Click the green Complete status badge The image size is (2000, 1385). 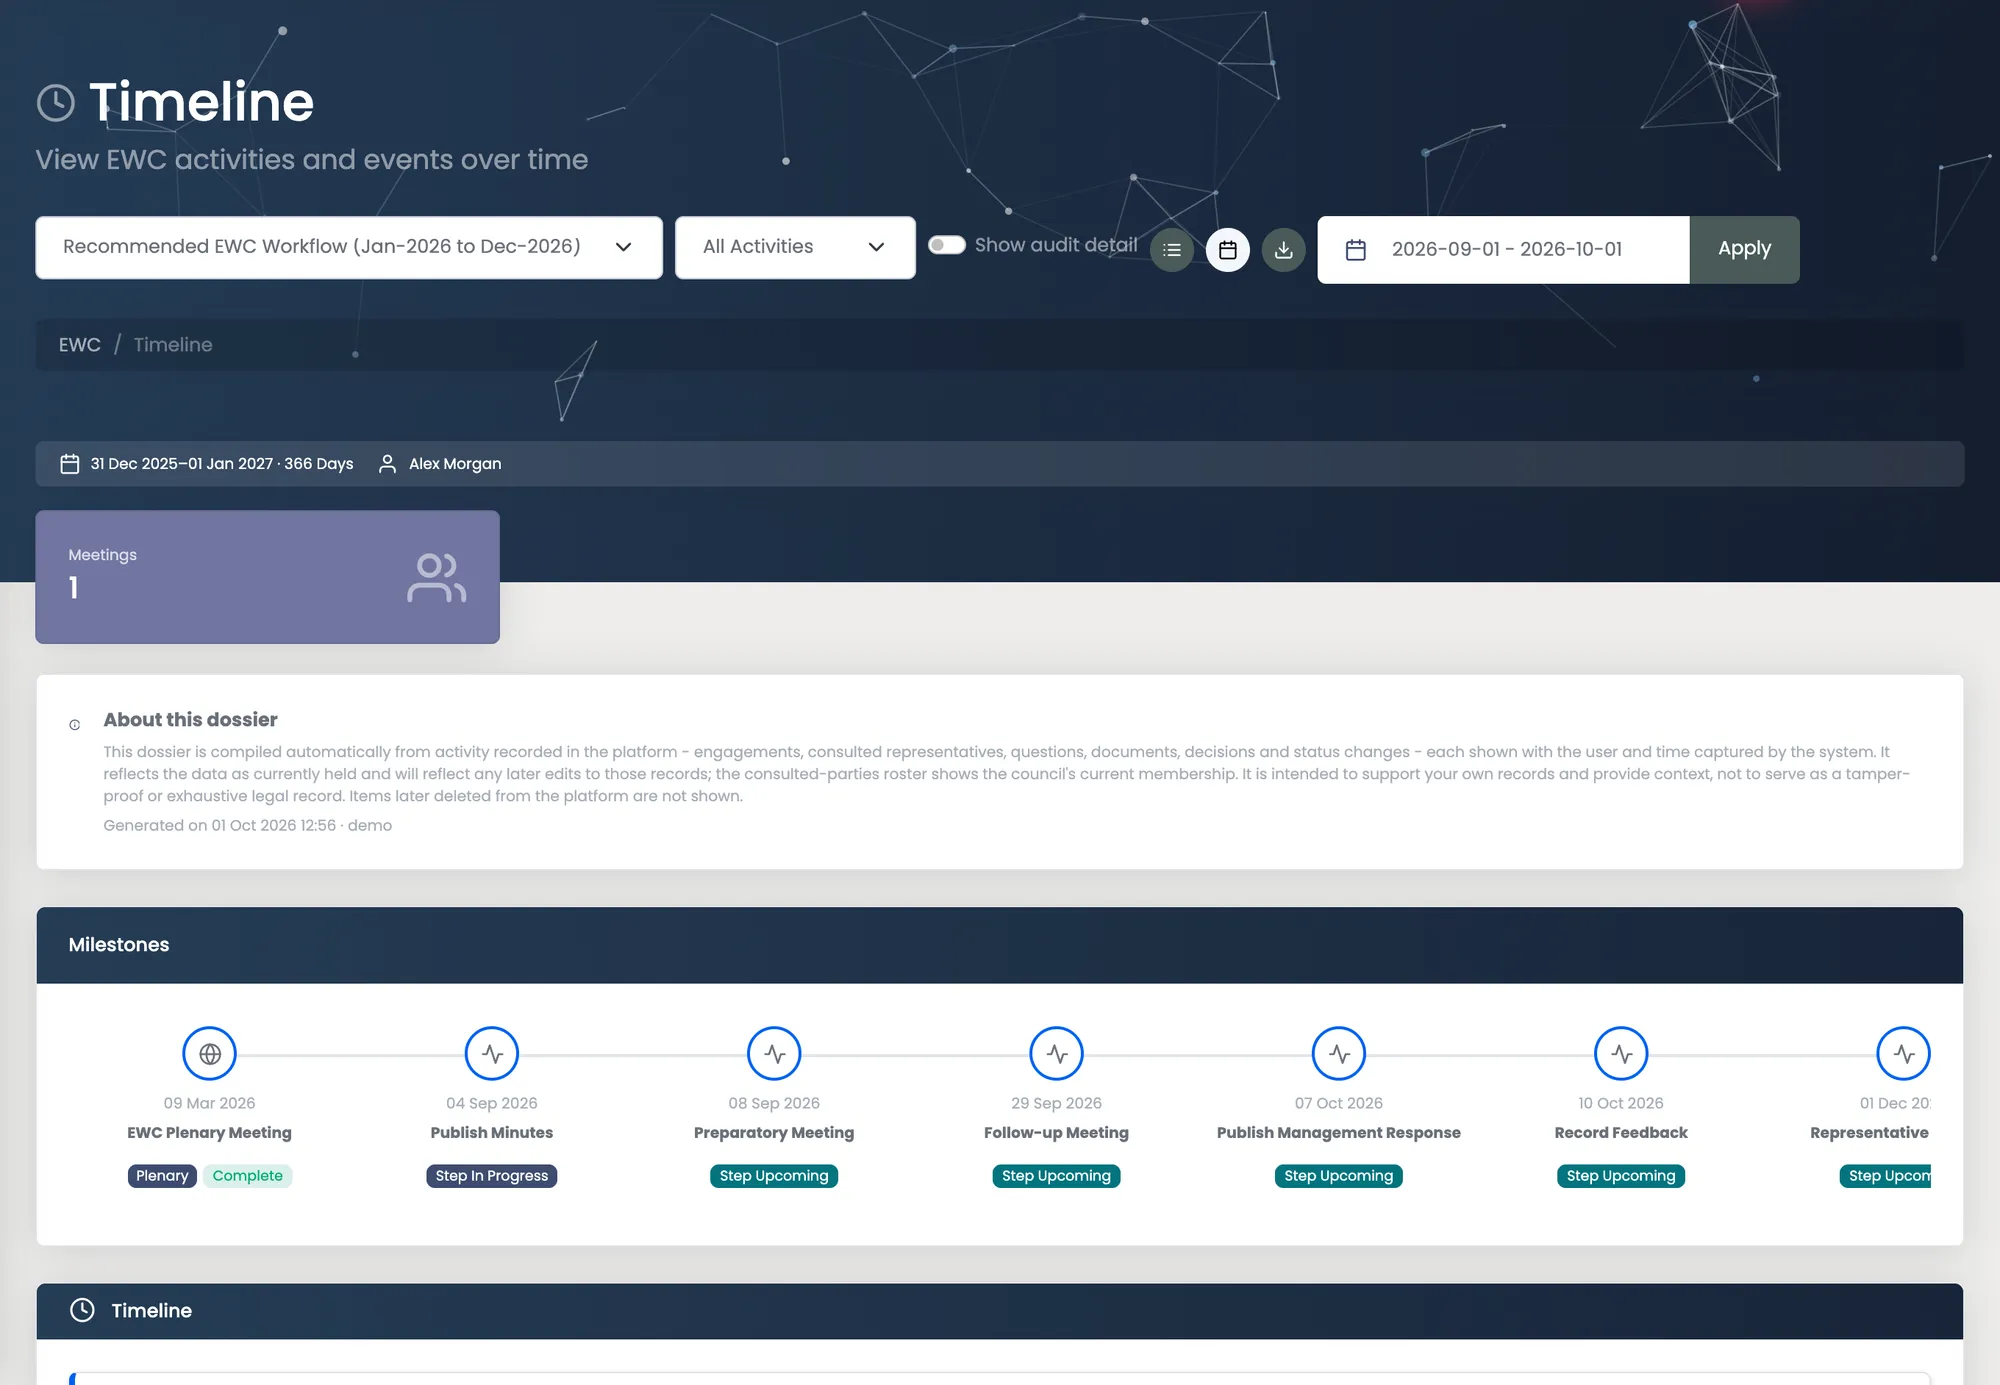click(x=247, y=1176)
